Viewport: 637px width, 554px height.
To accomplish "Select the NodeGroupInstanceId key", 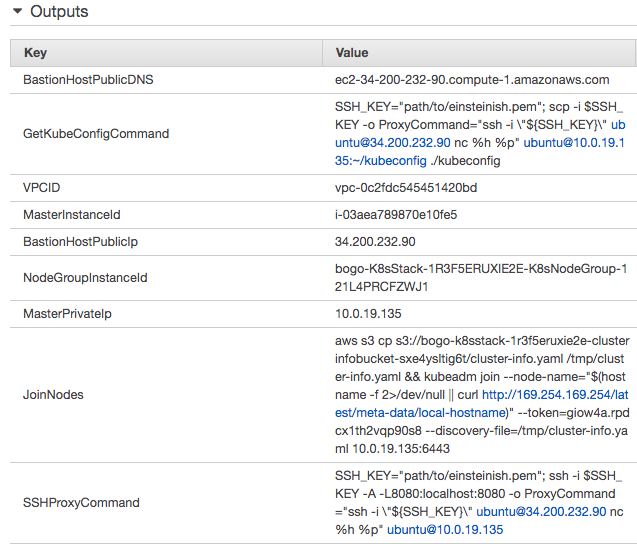I will pyautogui.click(x=85, y=278).
